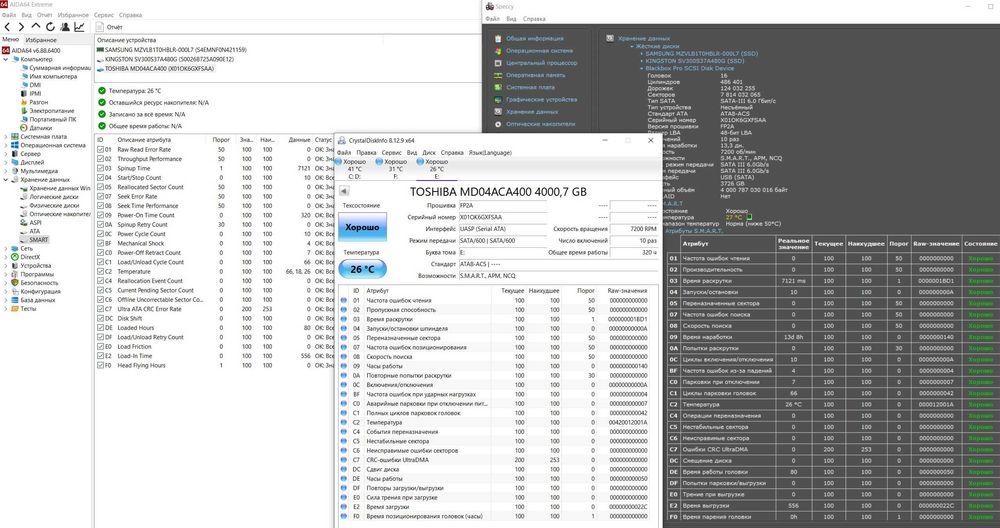Open Избранное menu in AIDA64 menu bar
1000x528 pixels.
[x=73, y=15]
